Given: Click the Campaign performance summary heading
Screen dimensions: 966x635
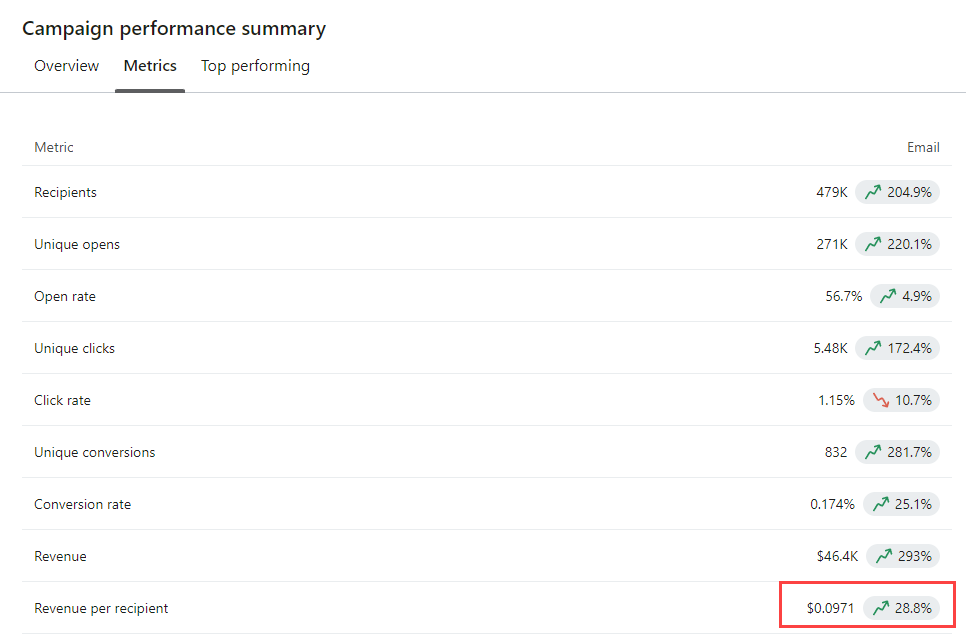Looking at the screenshot, I should pos(174,29).
